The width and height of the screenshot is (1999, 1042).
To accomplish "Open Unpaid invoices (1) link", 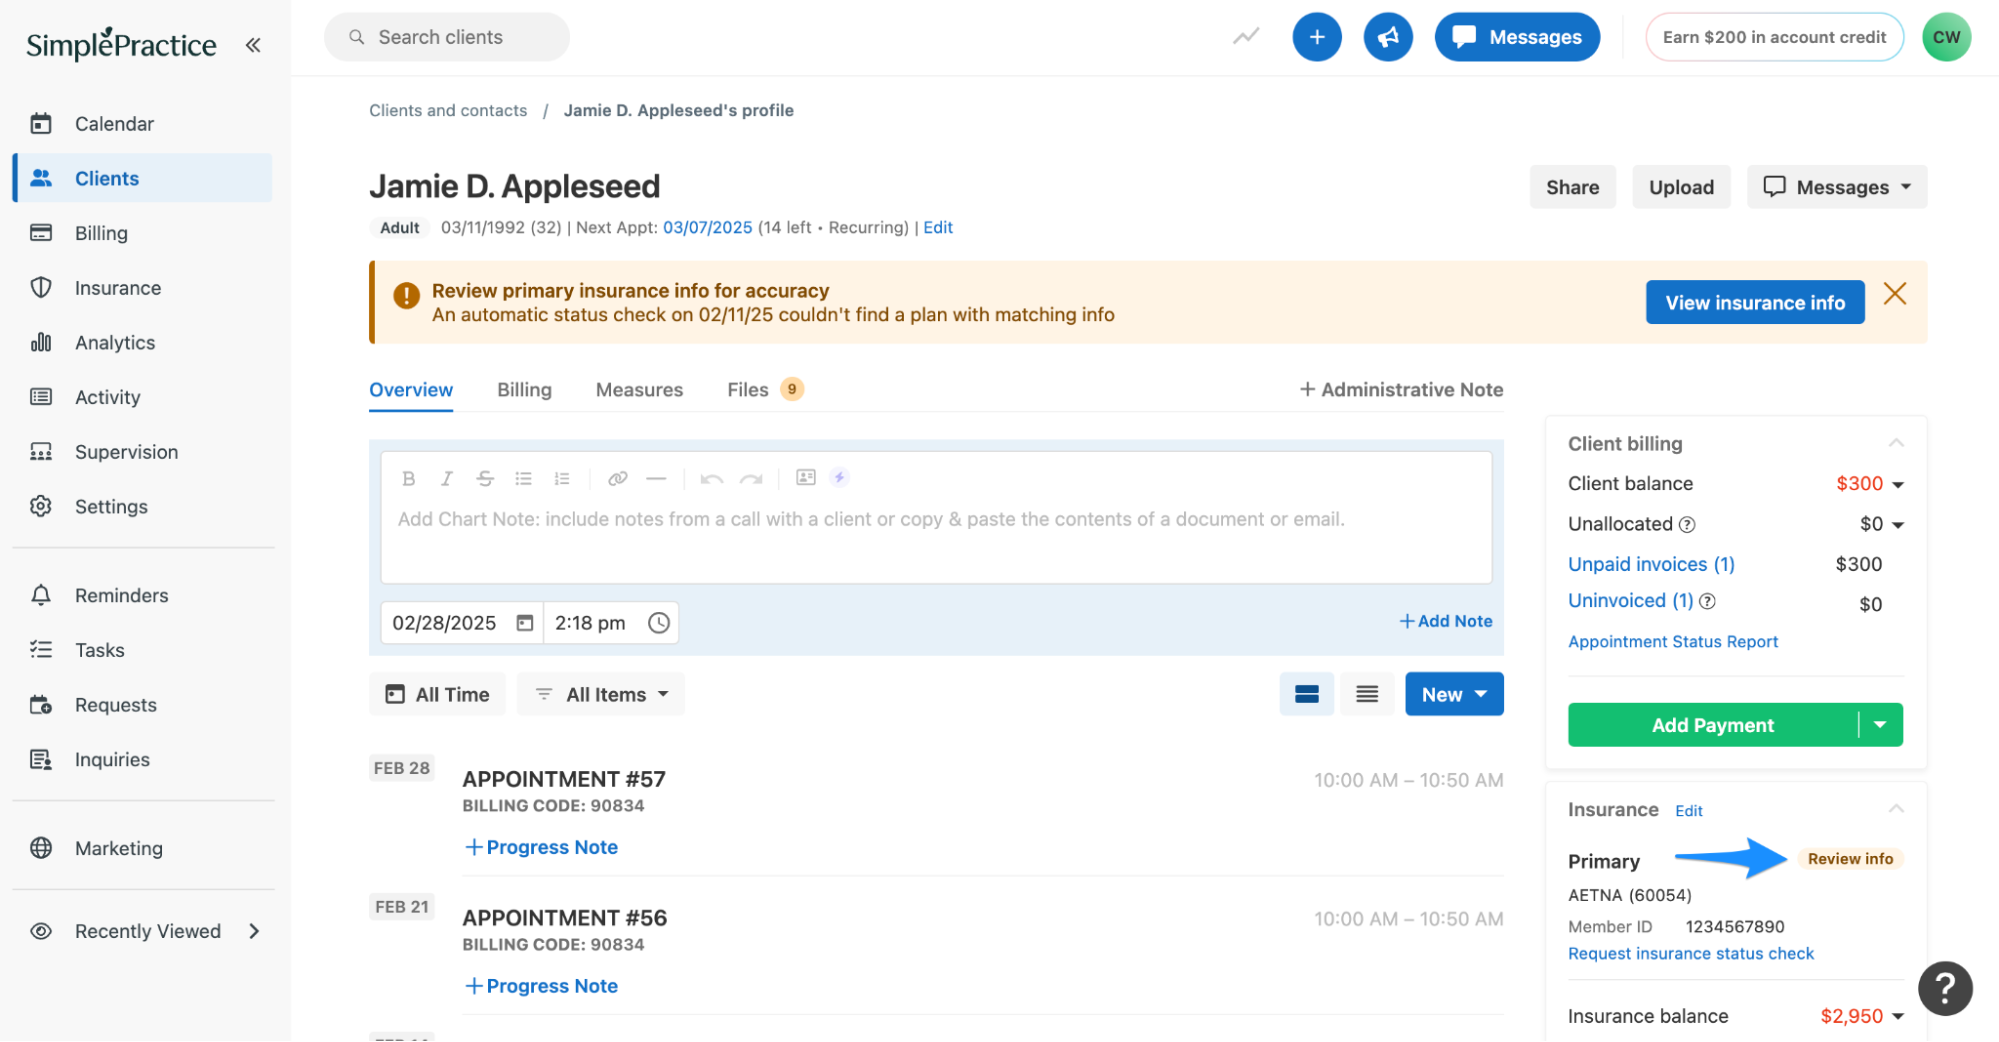I will tap(1650, 565).
